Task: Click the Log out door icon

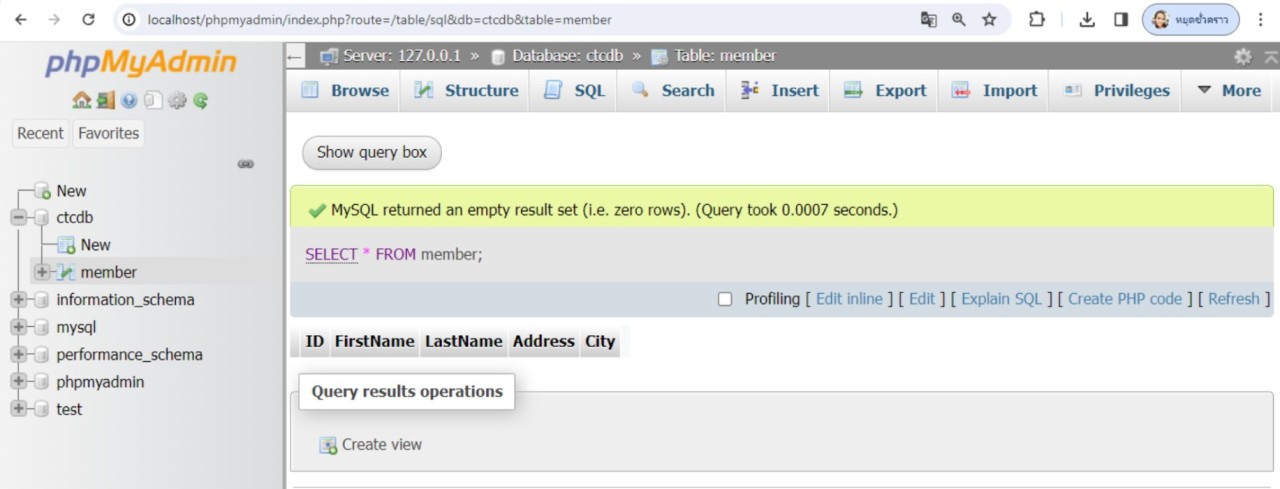Action: [105, 100]
